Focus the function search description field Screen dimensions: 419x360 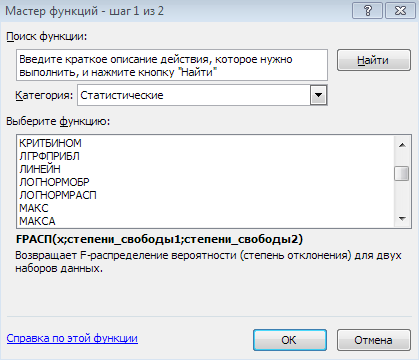pyautogui.click(x=172, y=65)
